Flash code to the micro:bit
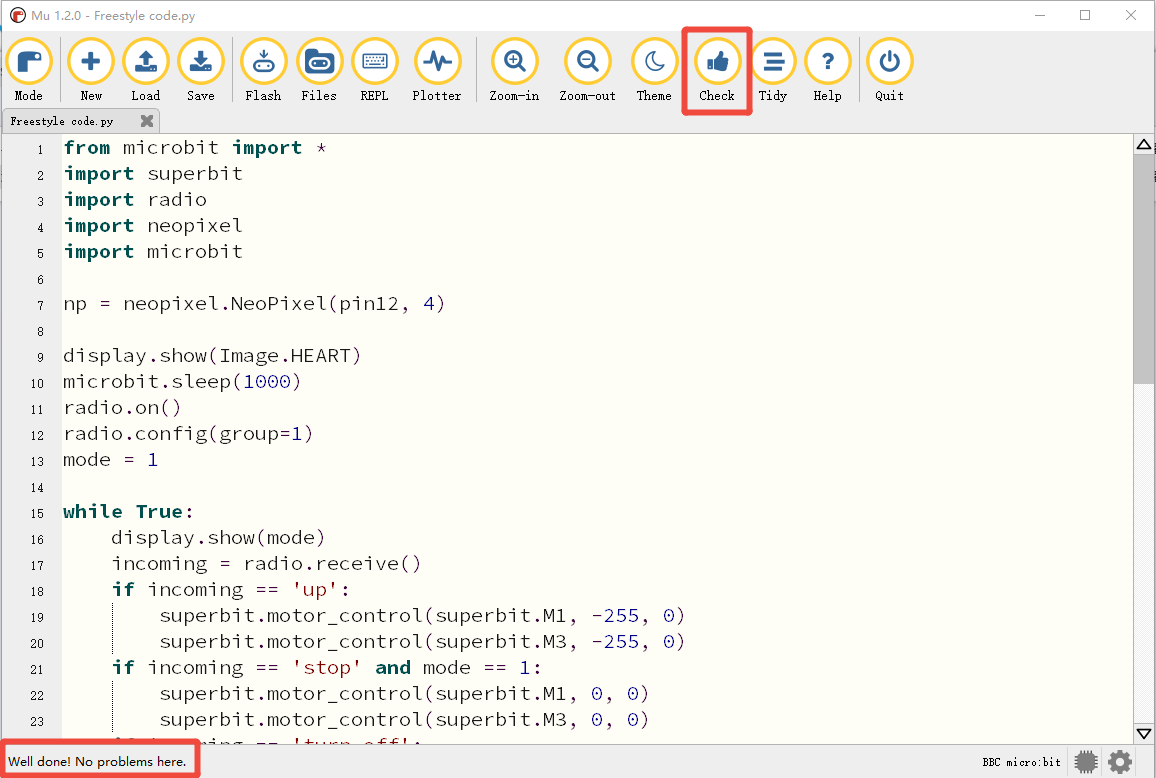The height and width of the screenshot is (778, 1156). pos(263,70)
